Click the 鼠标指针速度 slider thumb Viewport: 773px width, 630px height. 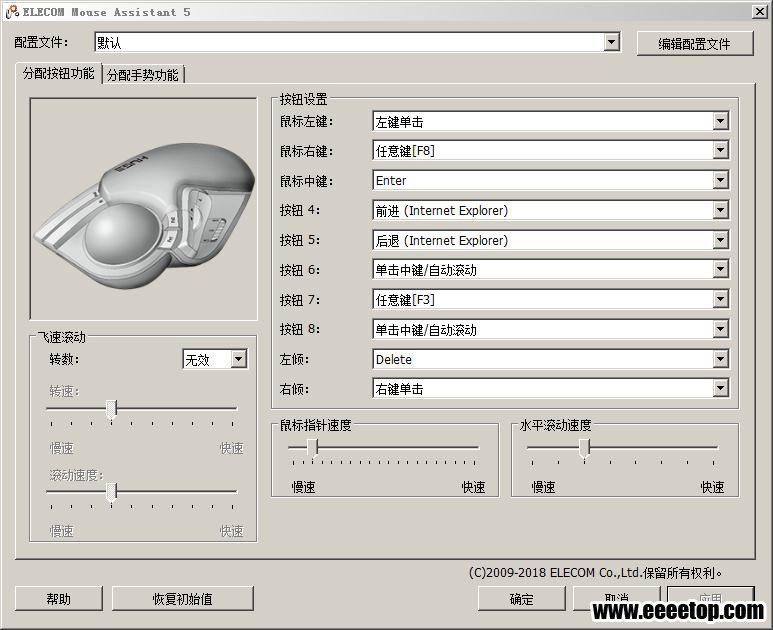point(313,448)
